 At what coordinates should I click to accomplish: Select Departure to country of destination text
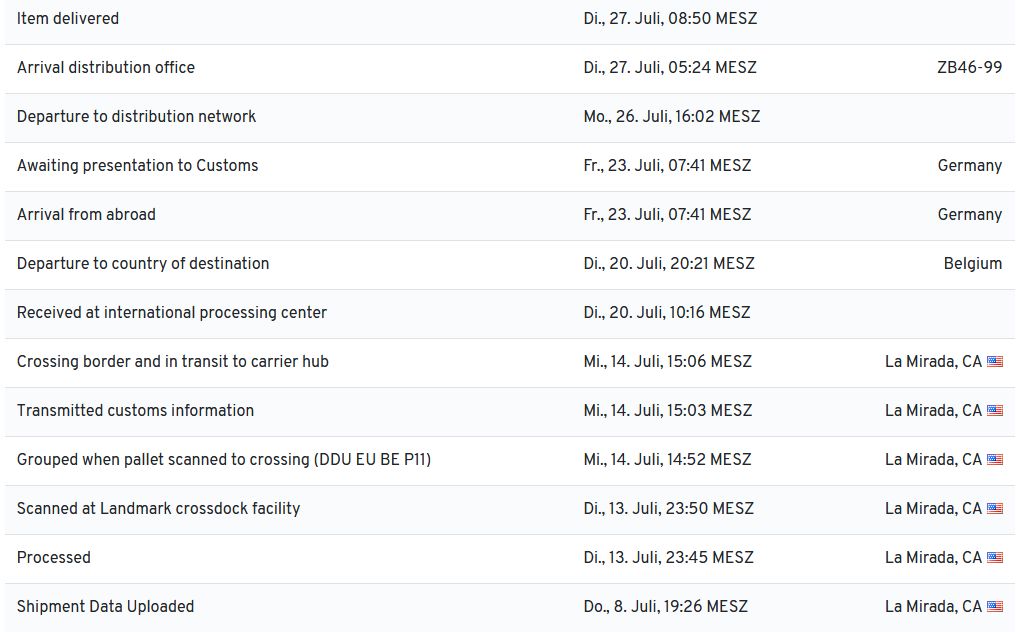143,264
